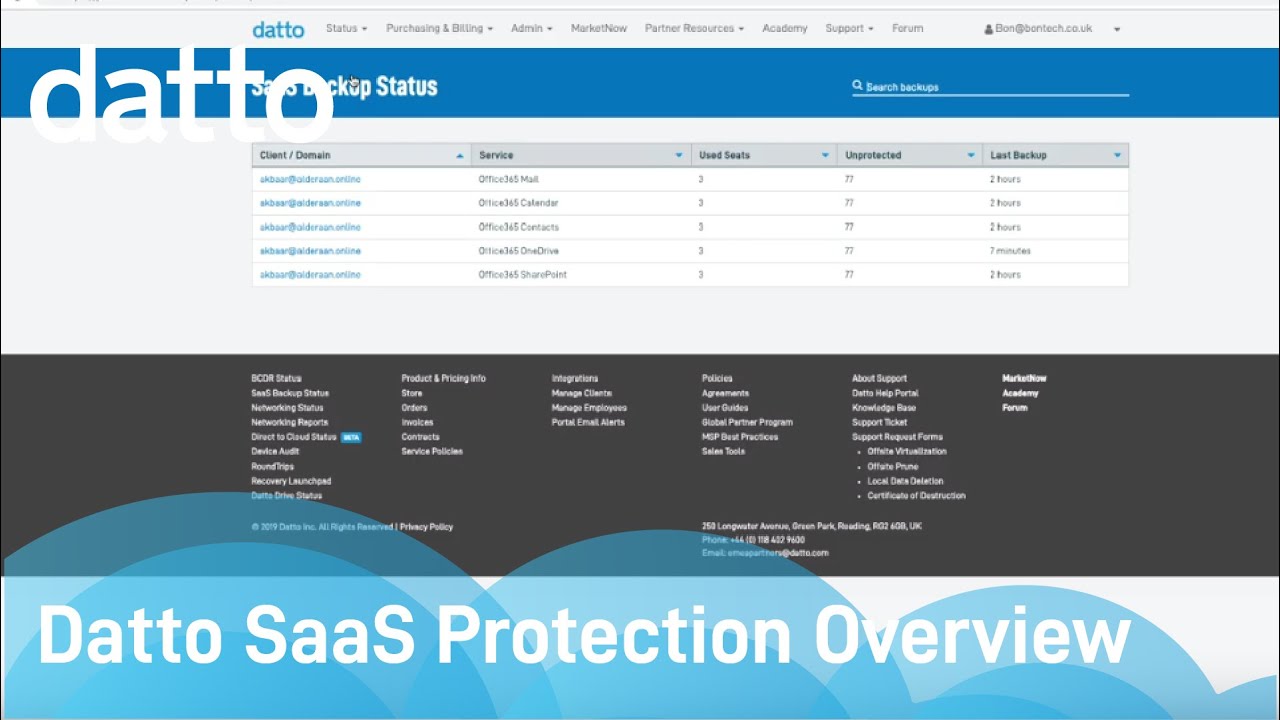
Task: Open Orders footer link
Action: (x=414, y=408)
